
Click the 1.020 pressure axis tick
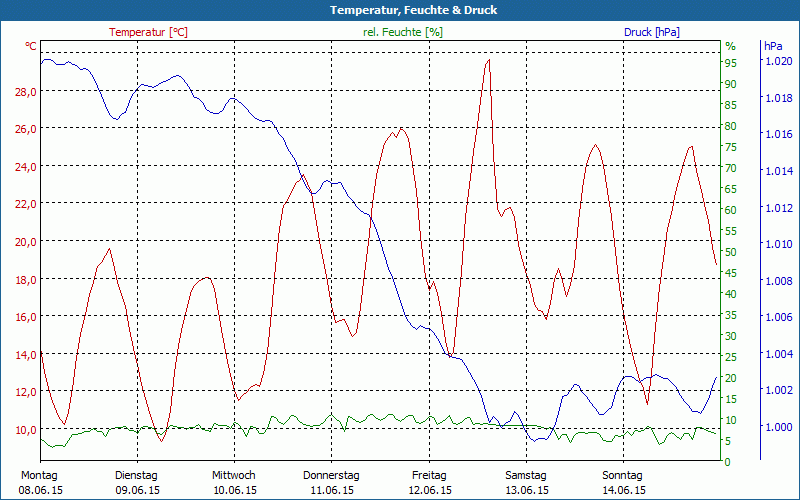[778, 62]
